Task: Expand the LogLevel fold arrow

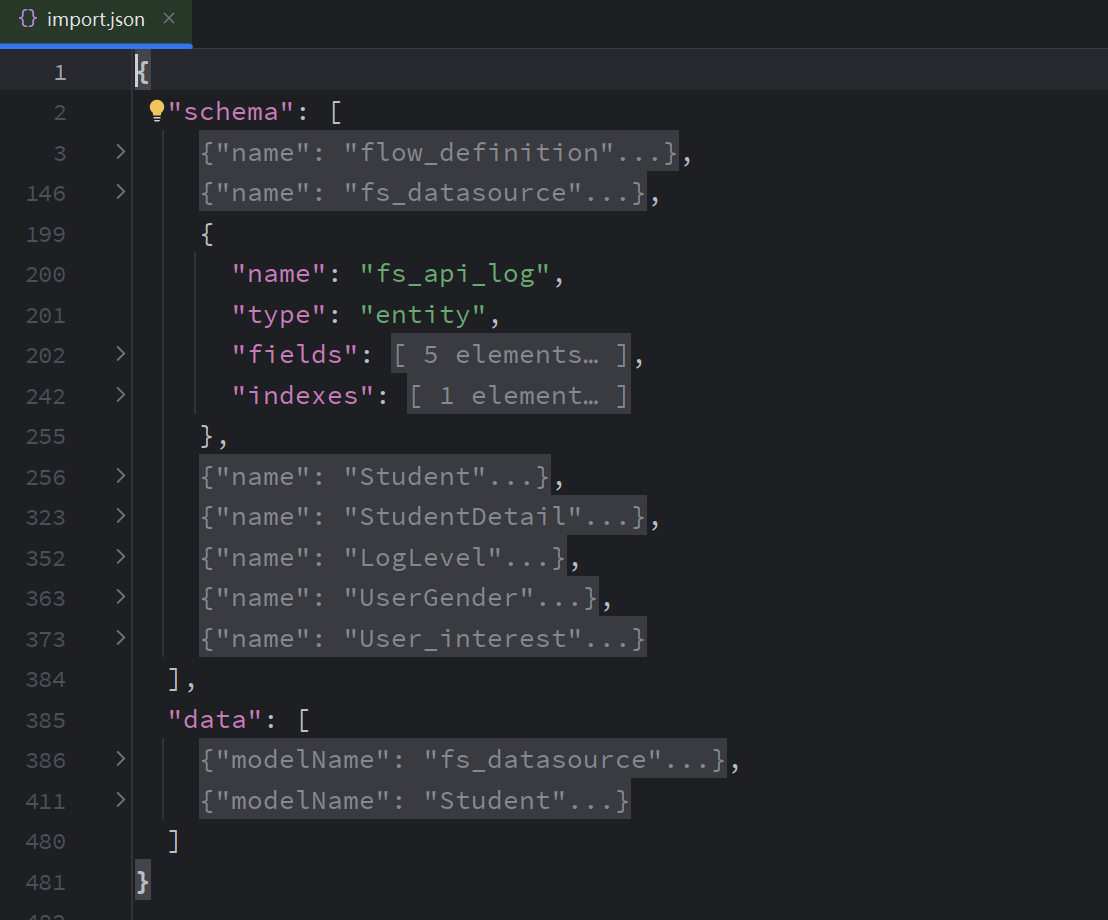Action: [120, 558]
